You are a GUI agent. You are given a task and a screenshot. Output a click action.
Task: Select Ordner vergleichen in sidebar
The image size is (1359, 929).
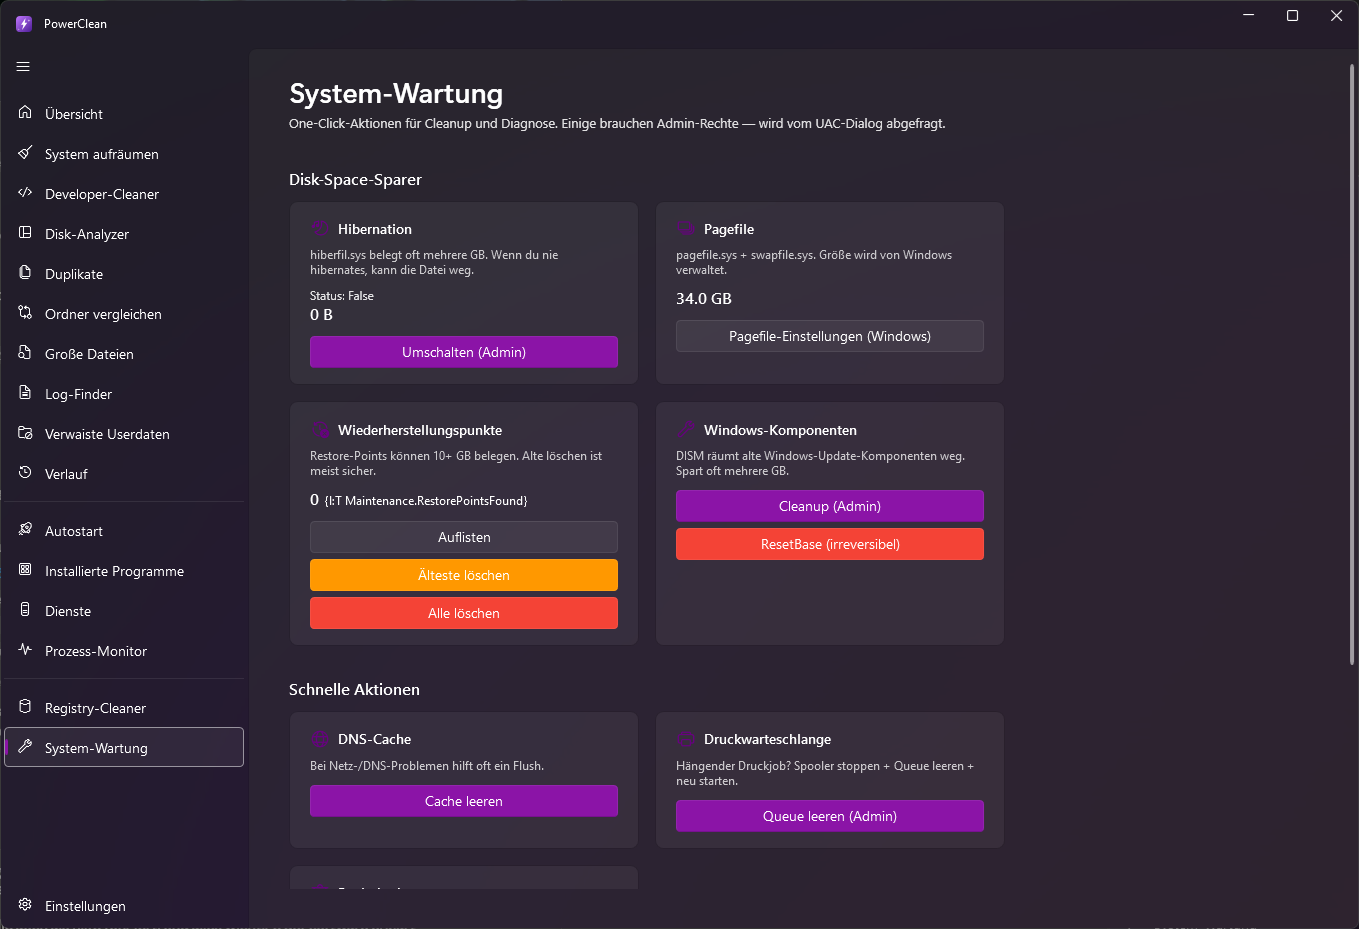click(x=124, y=314)
